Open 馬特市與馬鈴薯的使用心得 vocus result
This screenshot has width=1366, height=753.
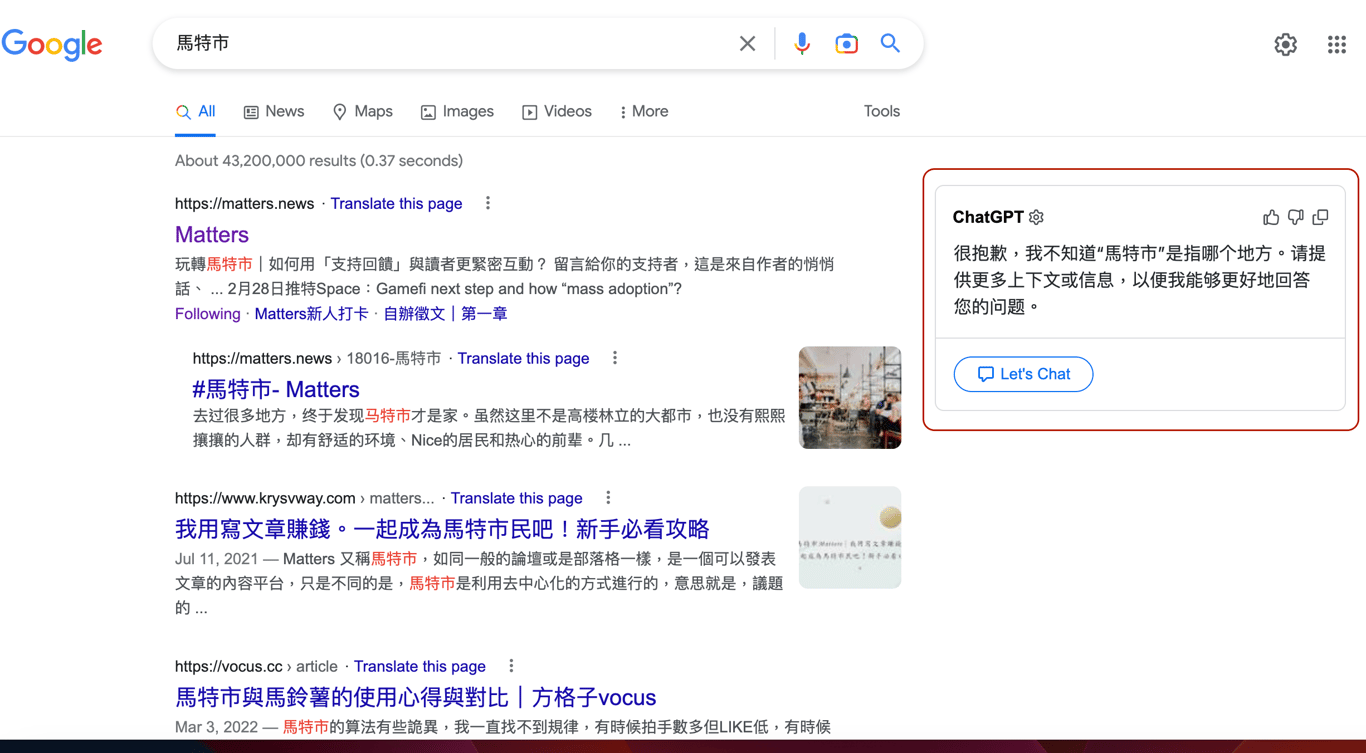(416, 697)
